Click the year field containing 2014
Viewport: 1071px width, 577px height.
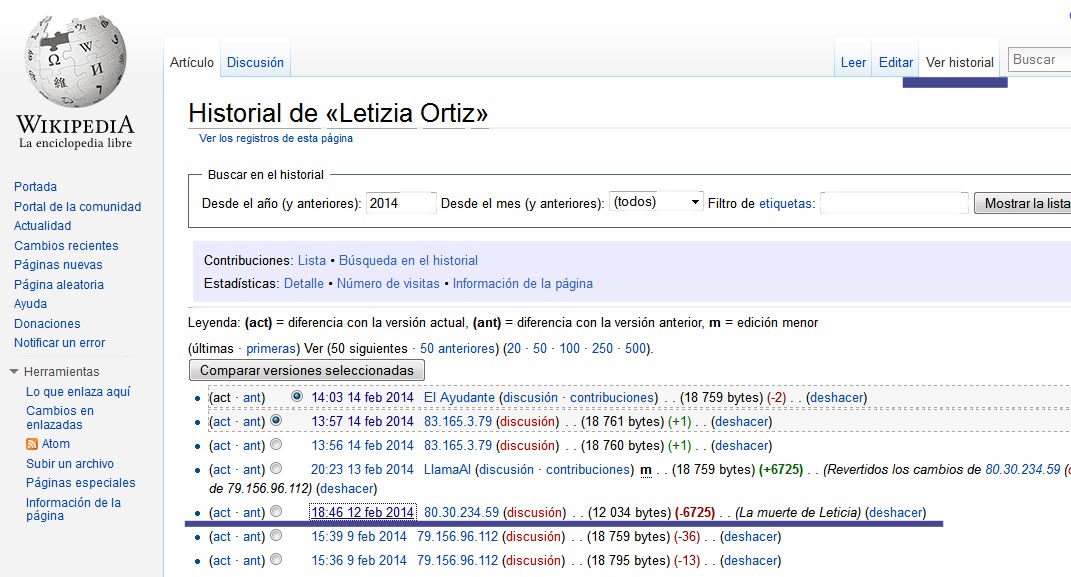coord(401,203)
